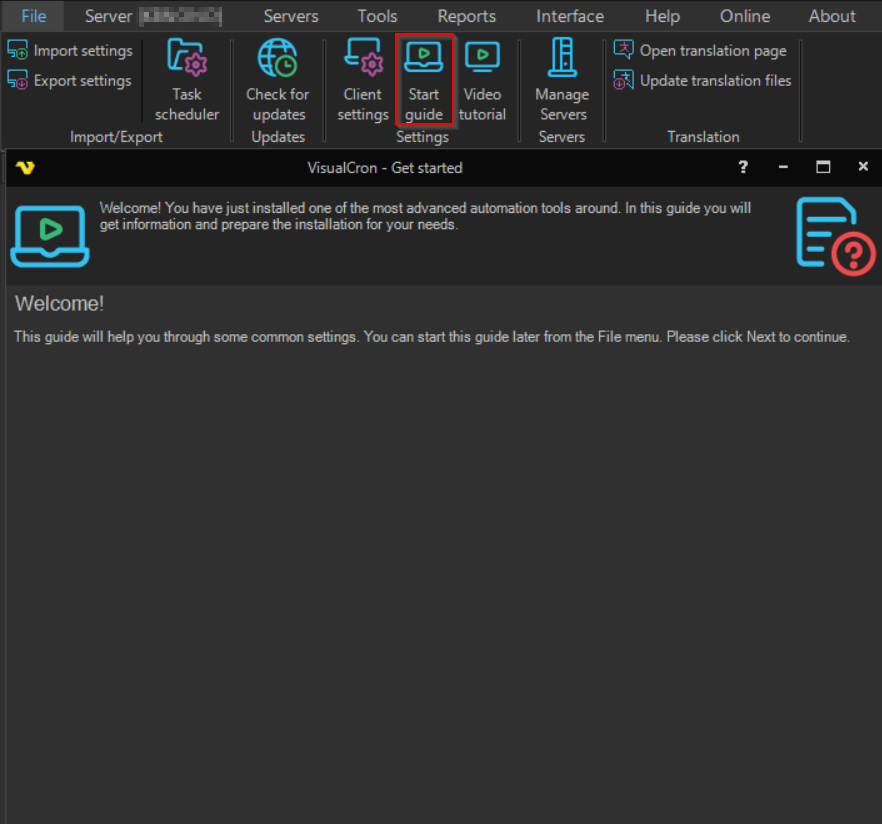Click the Import settings icon
This screenshot has width=882, height=824.
coord(18,50)
